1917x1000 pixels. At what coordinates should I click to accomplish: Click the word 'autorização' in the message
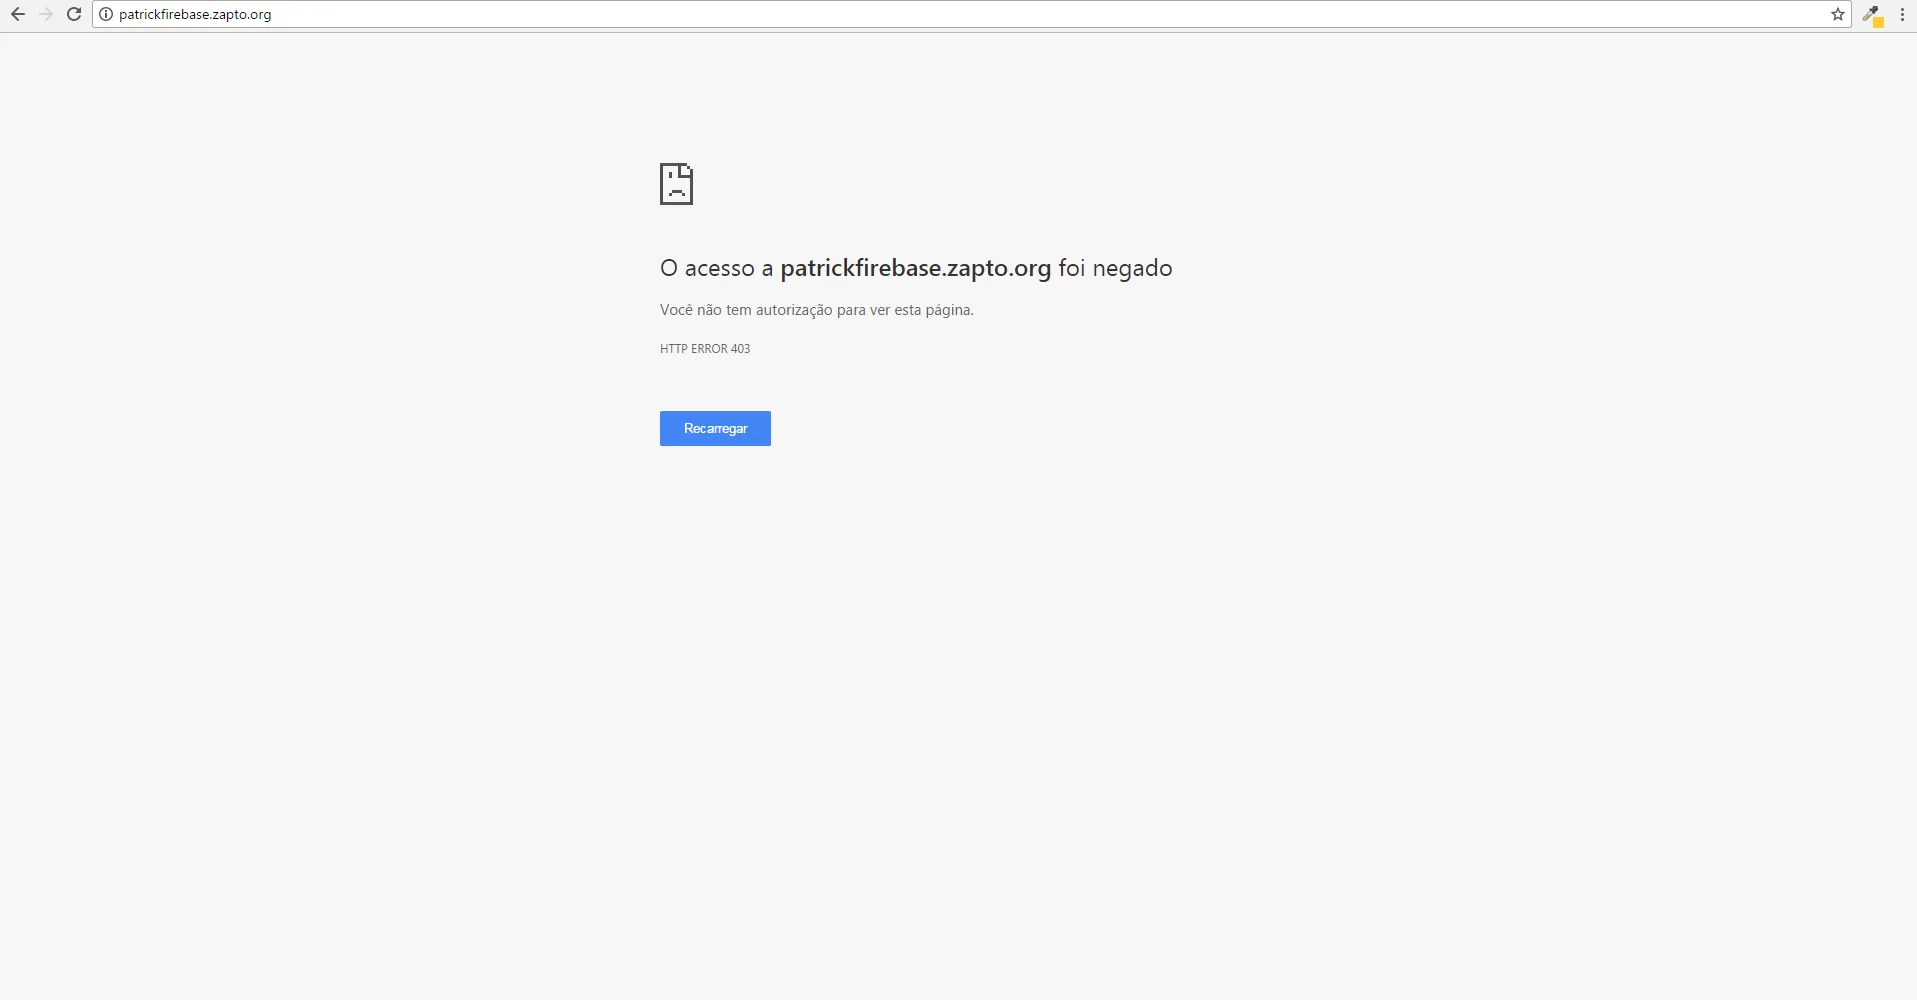(x=794, y=310)
